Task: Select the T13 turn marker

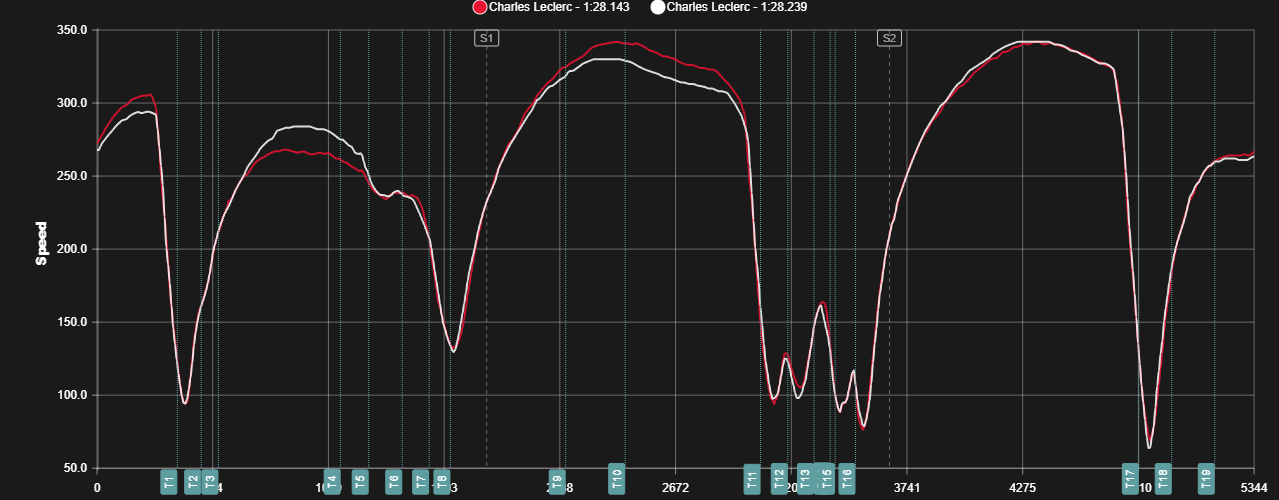Action: [x=805, y=478]
